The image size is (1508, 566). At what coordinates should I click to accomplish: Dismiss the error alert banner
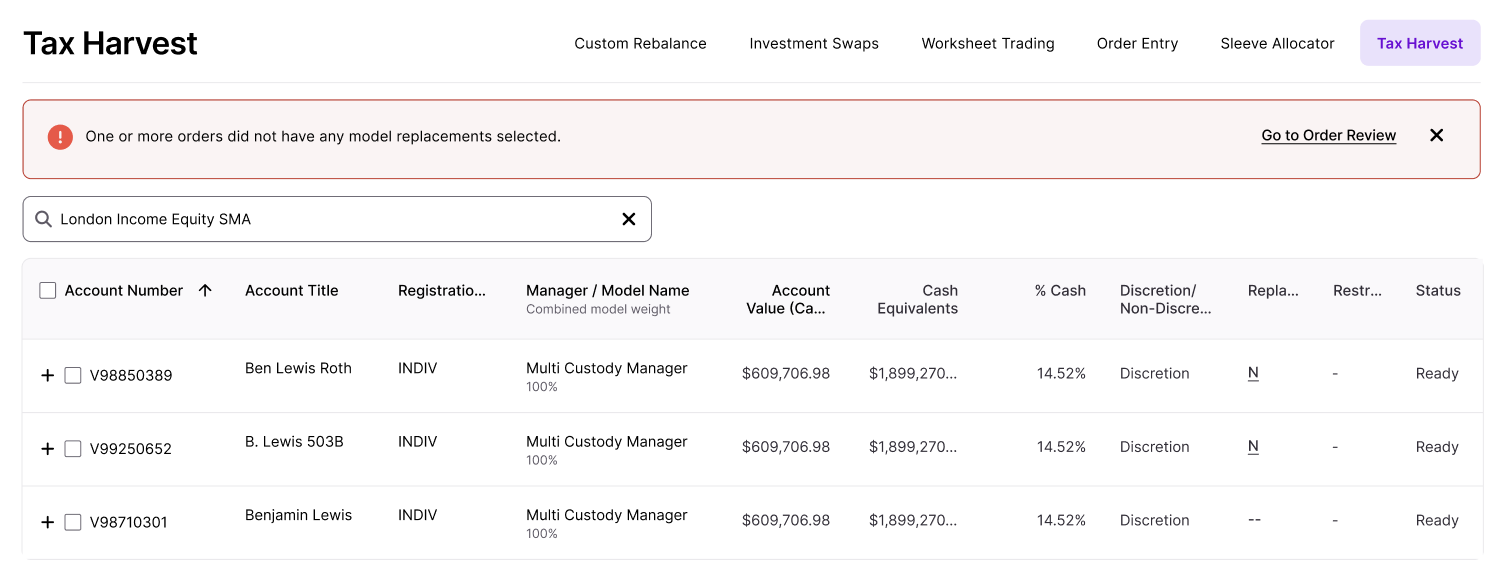[x=1436, y=135]
